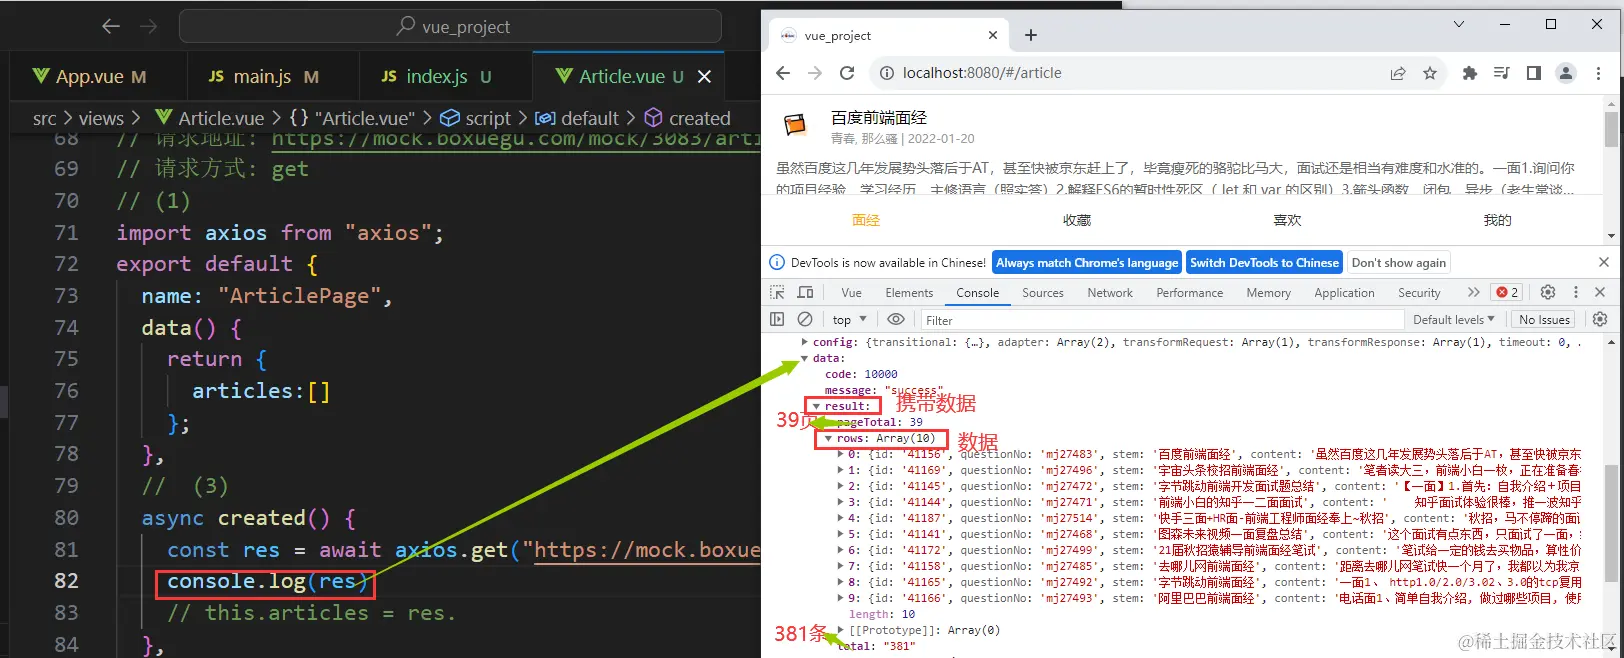This screenshot has width=1624, height=658.
Task: Open the Chrome profile avatar
Action: pos(1566,73)
